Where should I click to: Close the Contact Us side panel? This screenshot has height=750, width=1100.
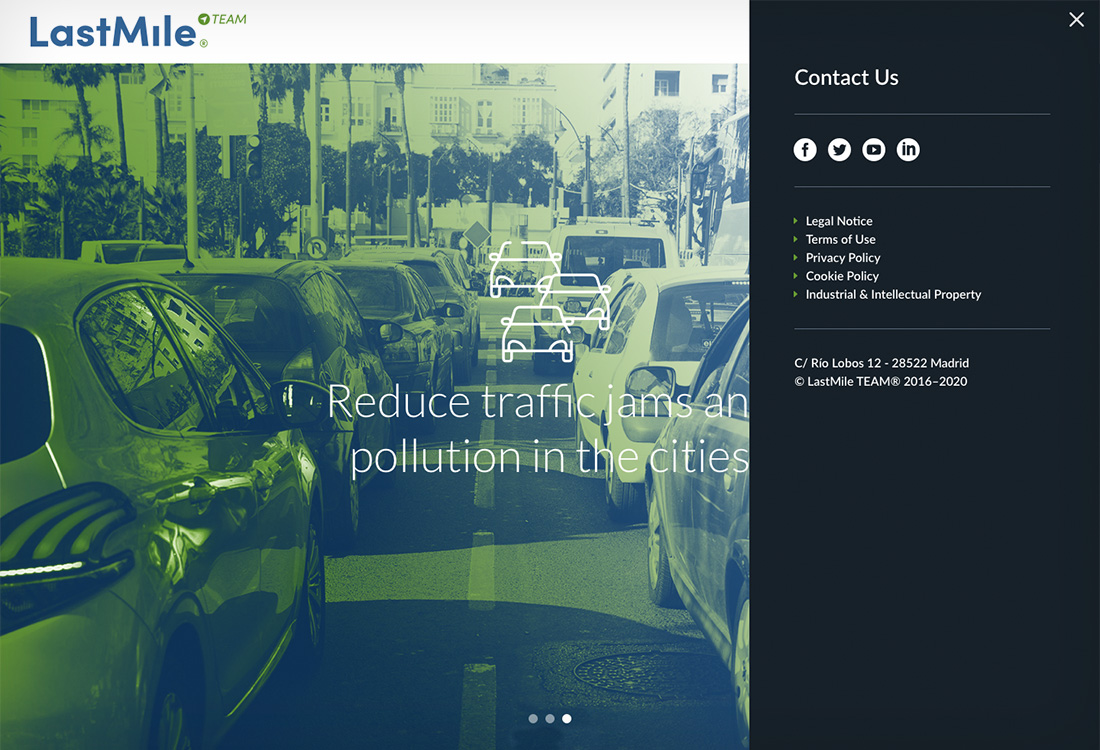click(x=1076, y=20)
